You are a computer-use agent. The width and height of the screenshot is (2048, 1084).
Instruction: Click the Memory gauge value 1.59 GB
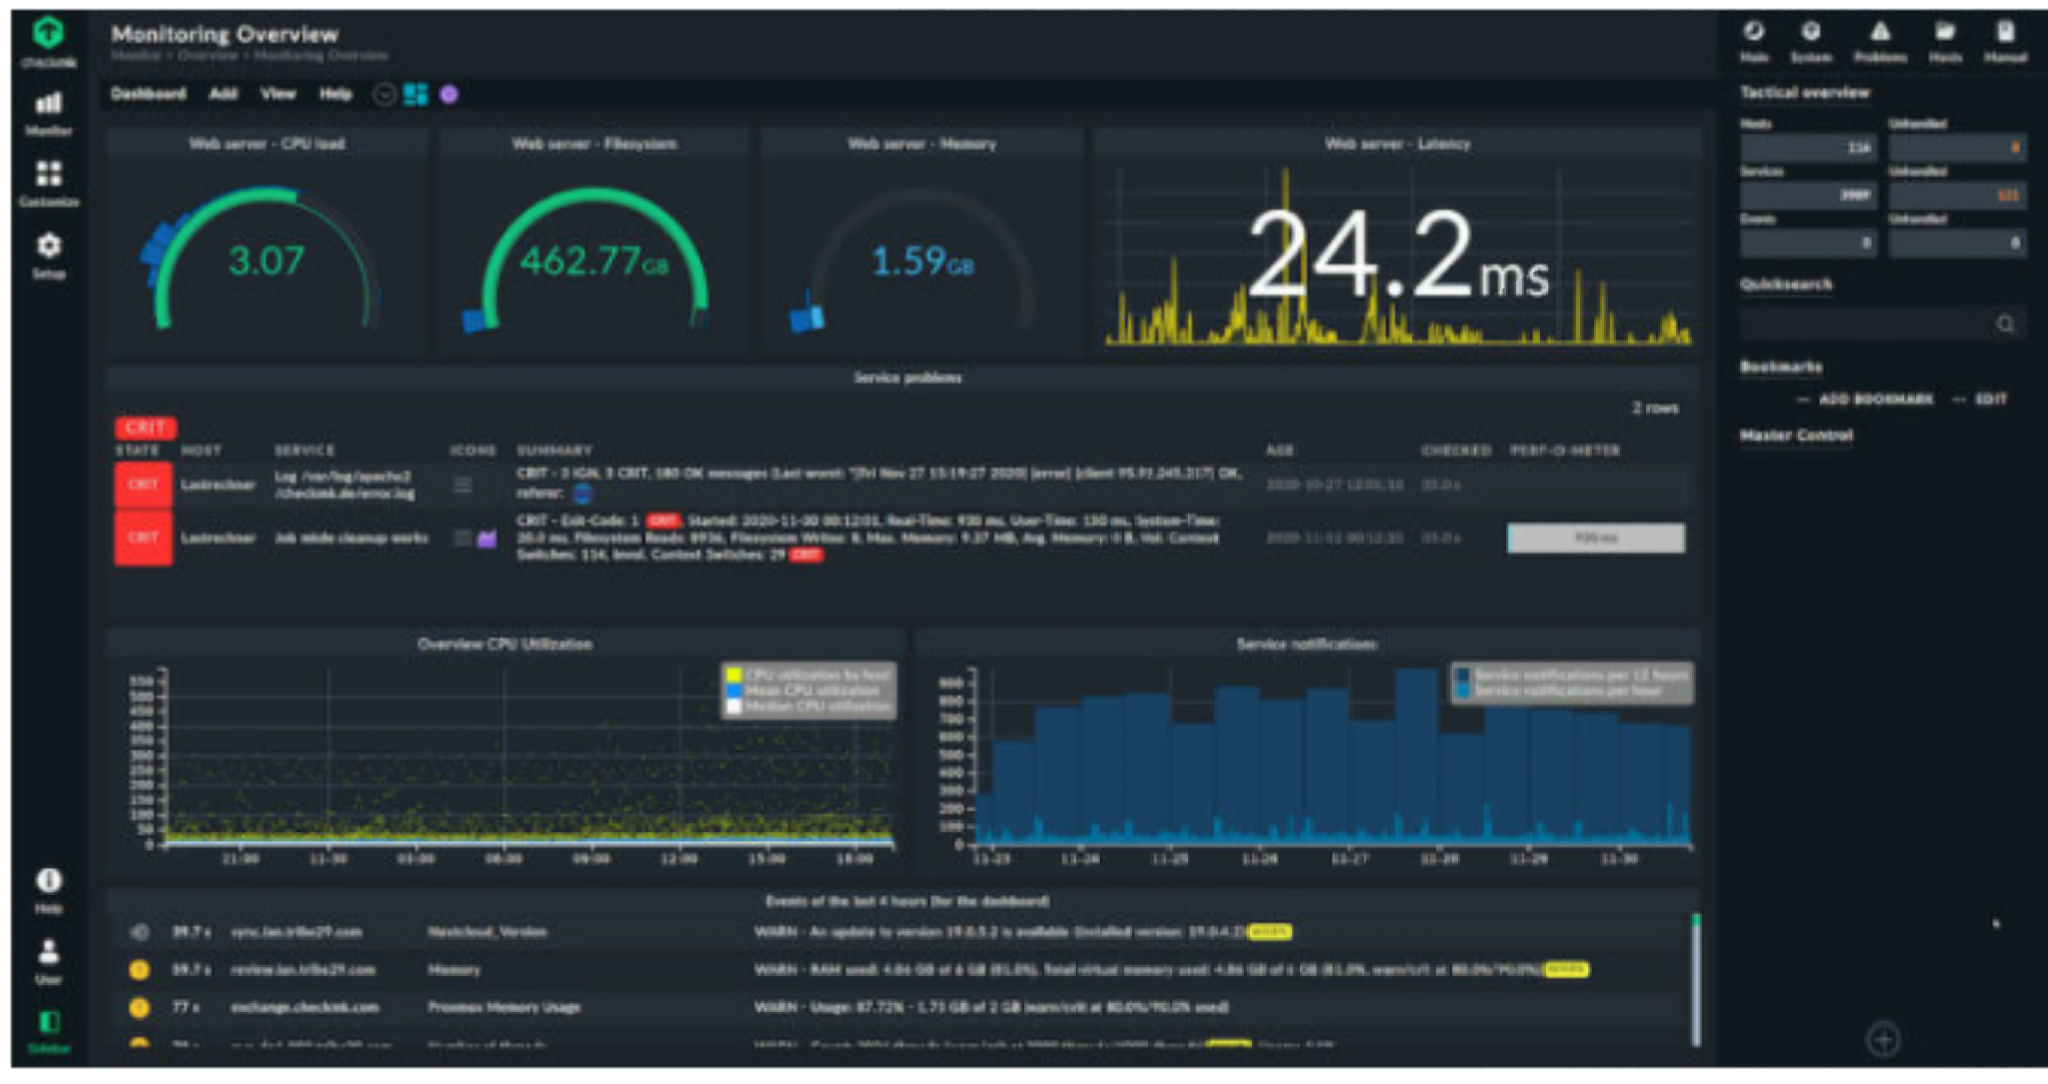pyautogui.click(x=922, y=262)
